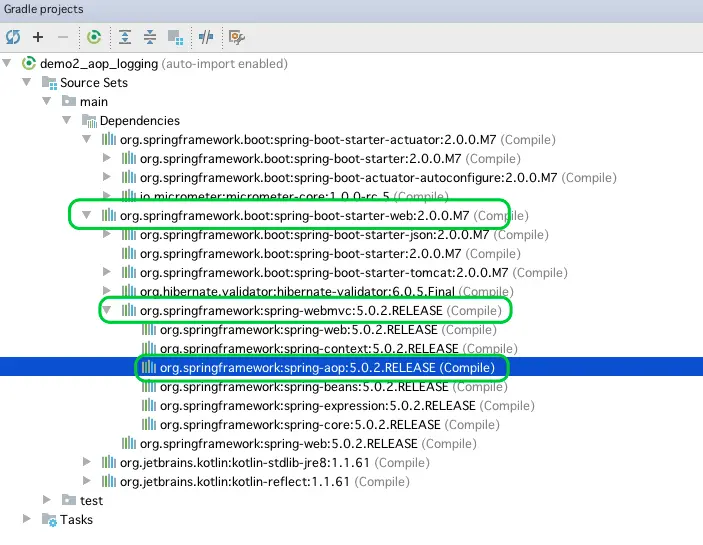Open Gradle settings wrench icon

click(236, 37)
